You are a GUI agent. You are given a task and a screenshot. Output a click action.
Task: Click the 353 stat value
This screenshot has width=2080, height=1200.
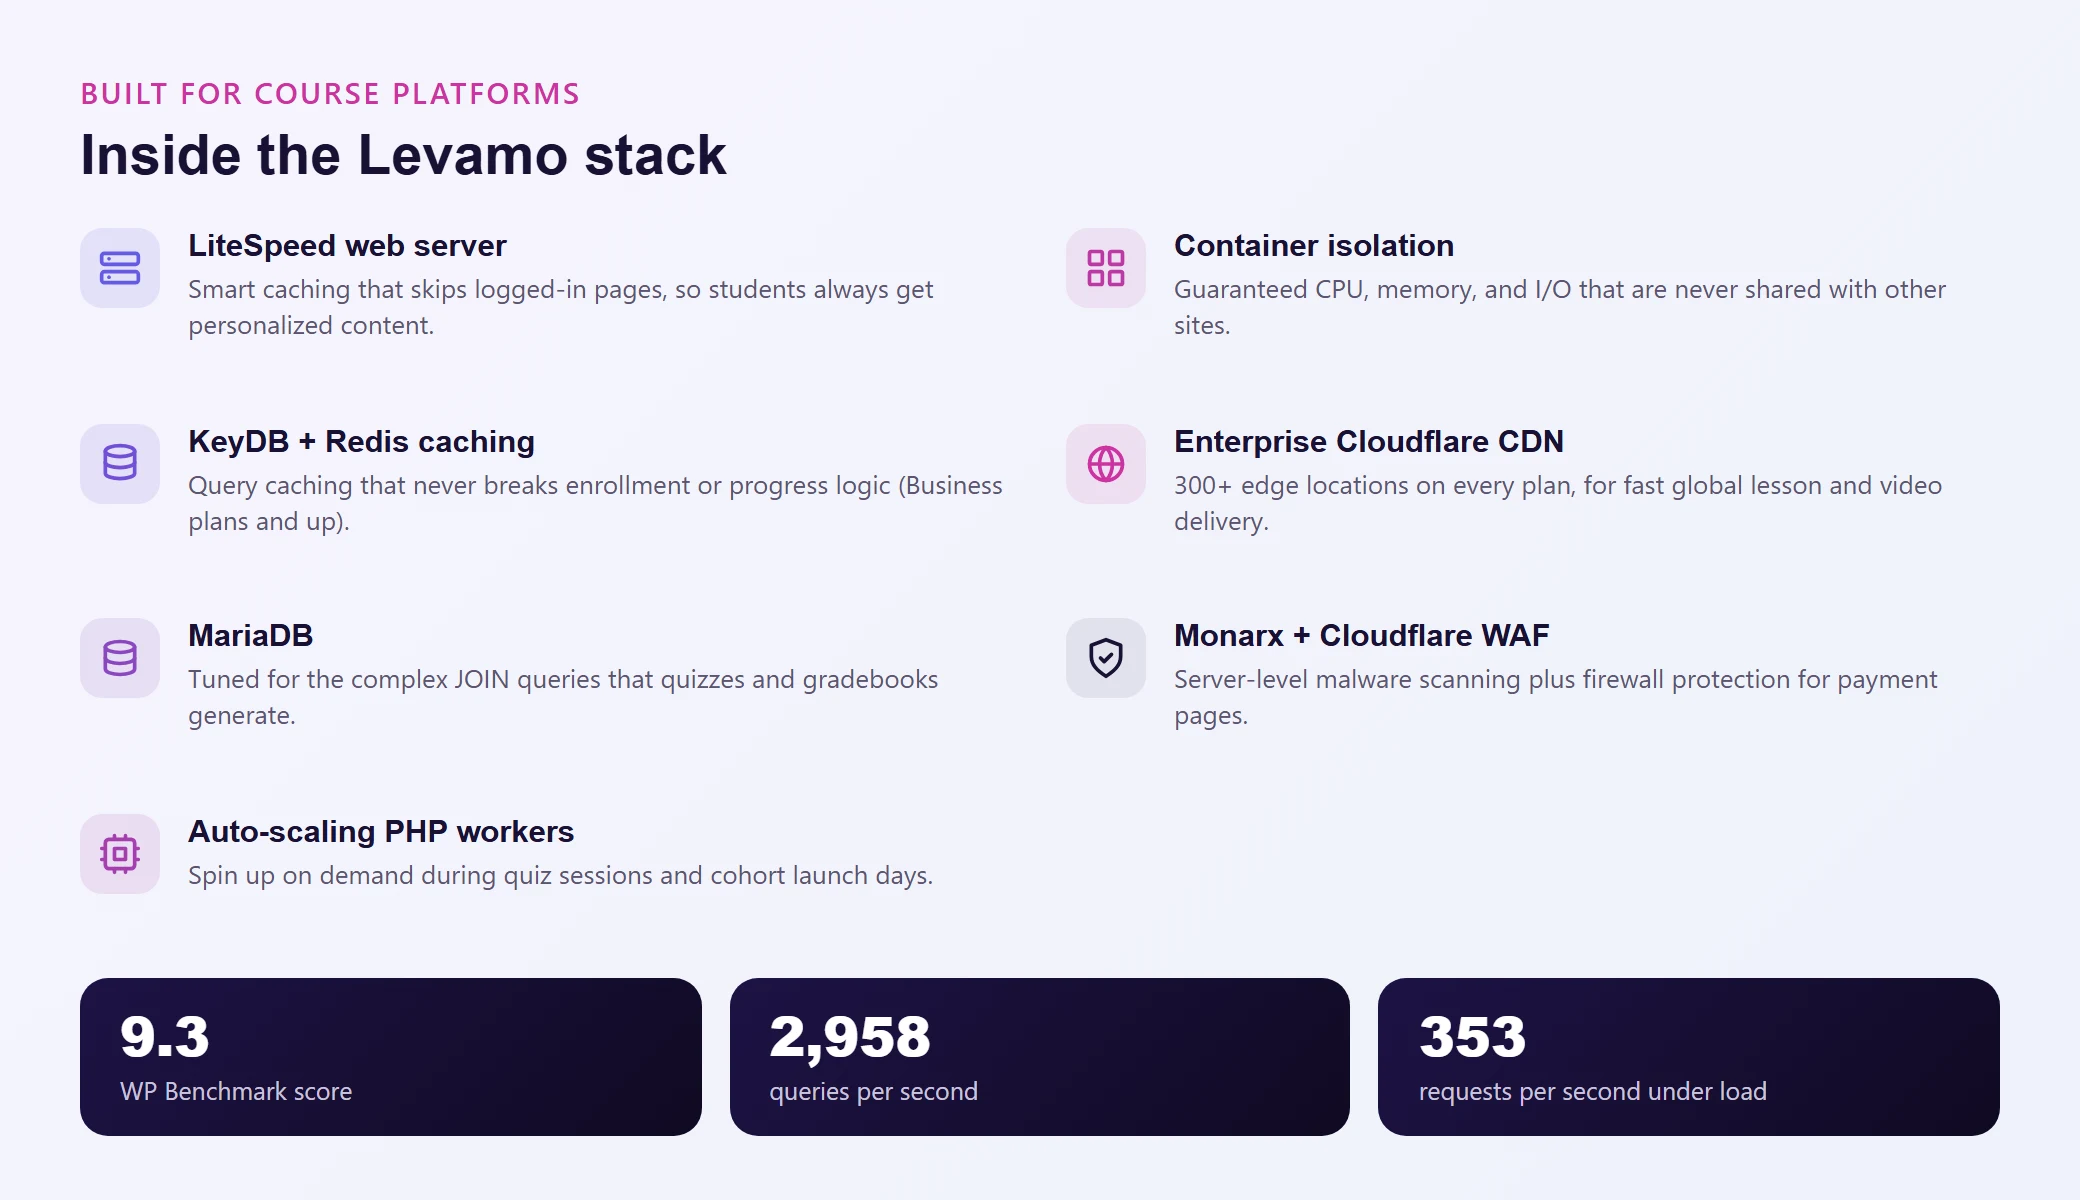coord(1472,1037)
